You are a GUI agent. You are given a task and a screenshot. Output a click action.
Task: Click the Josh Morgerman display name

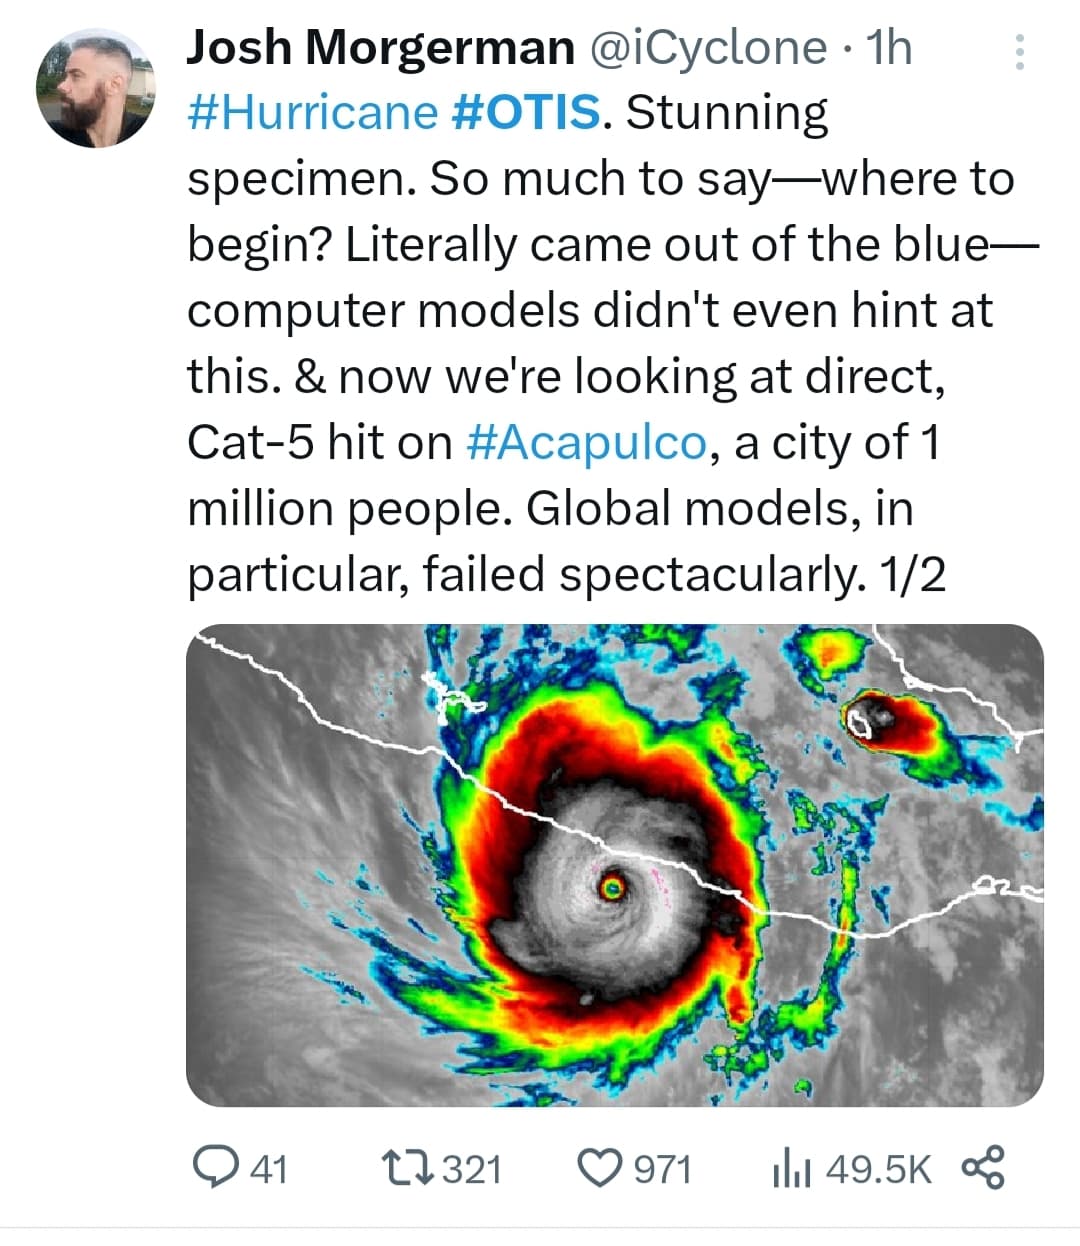[x=381, y=47]
